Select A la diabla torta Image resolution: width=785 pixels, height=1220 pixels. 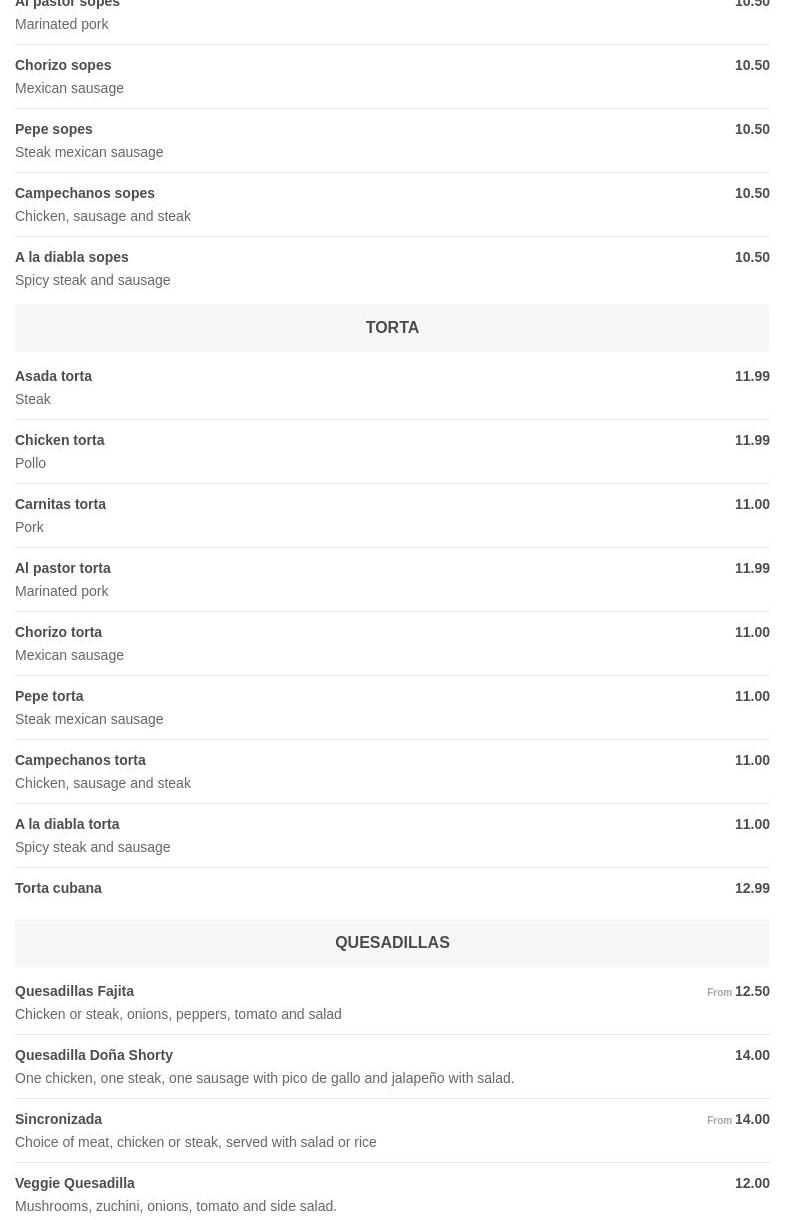68,825
